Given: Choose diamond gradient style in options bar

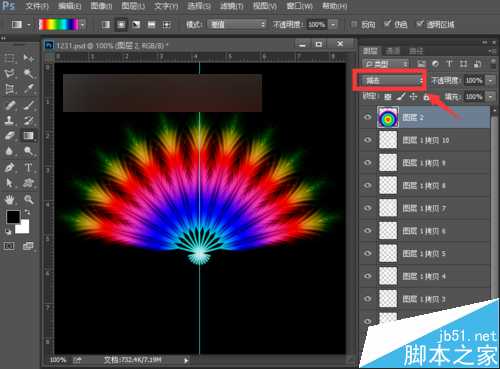Looking at the screenshot, I should [166, 25].
